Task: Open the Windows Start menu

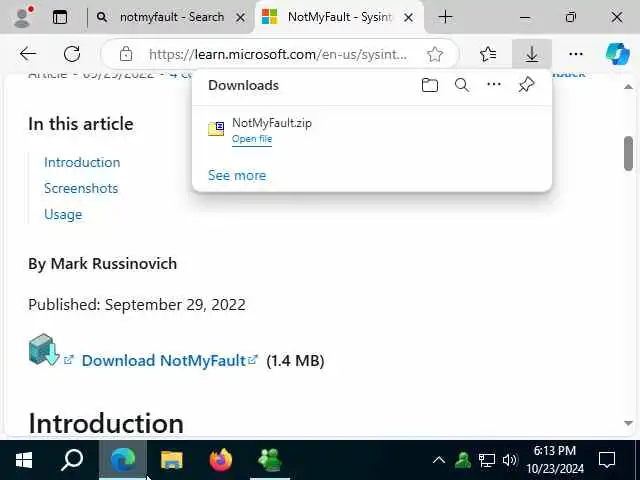Action: [24, 460]
